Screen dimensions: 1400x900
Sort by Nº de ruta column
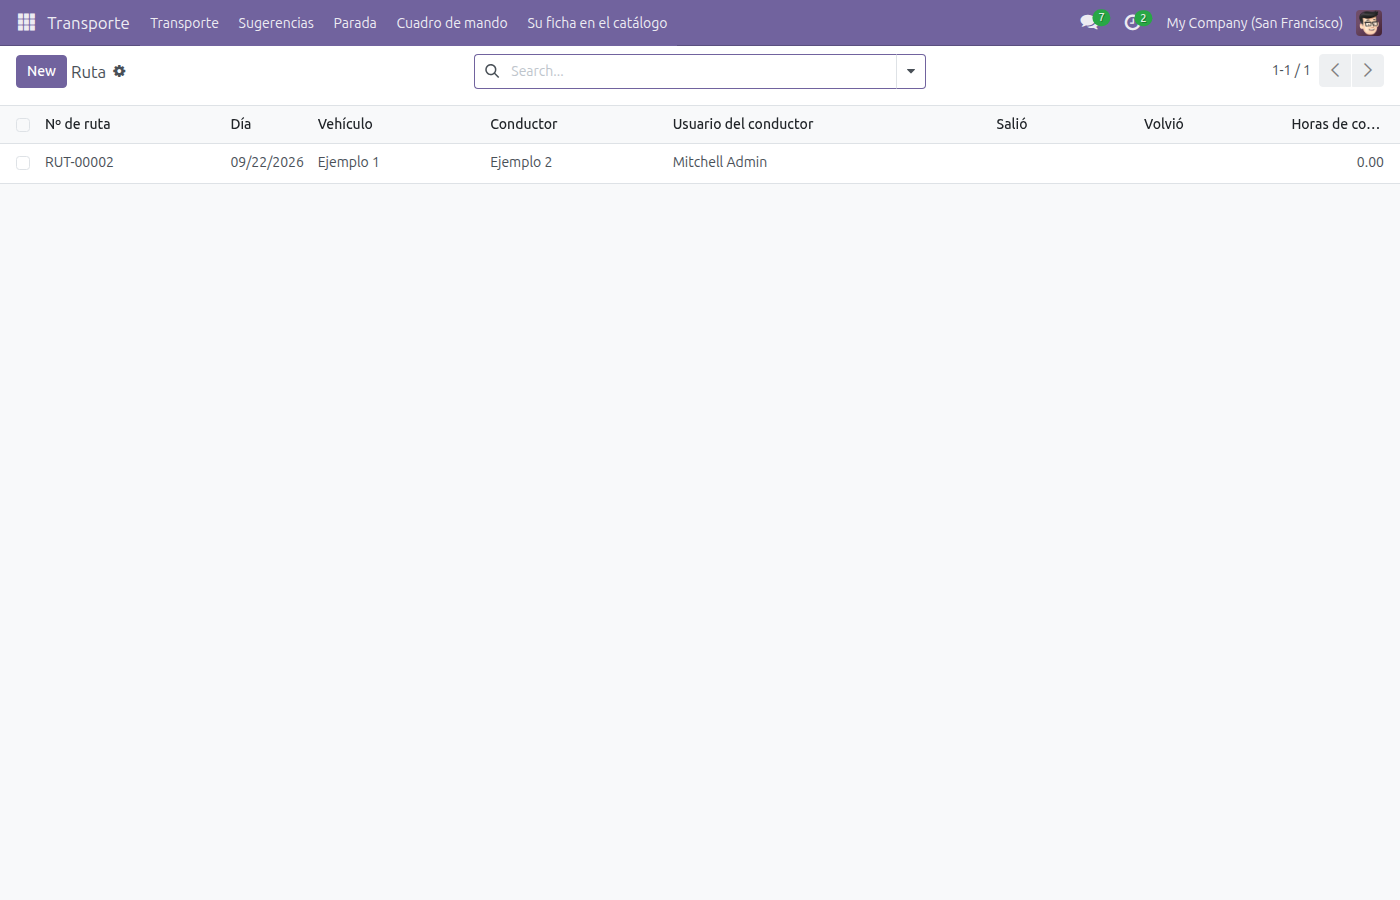tap(78, 124)
